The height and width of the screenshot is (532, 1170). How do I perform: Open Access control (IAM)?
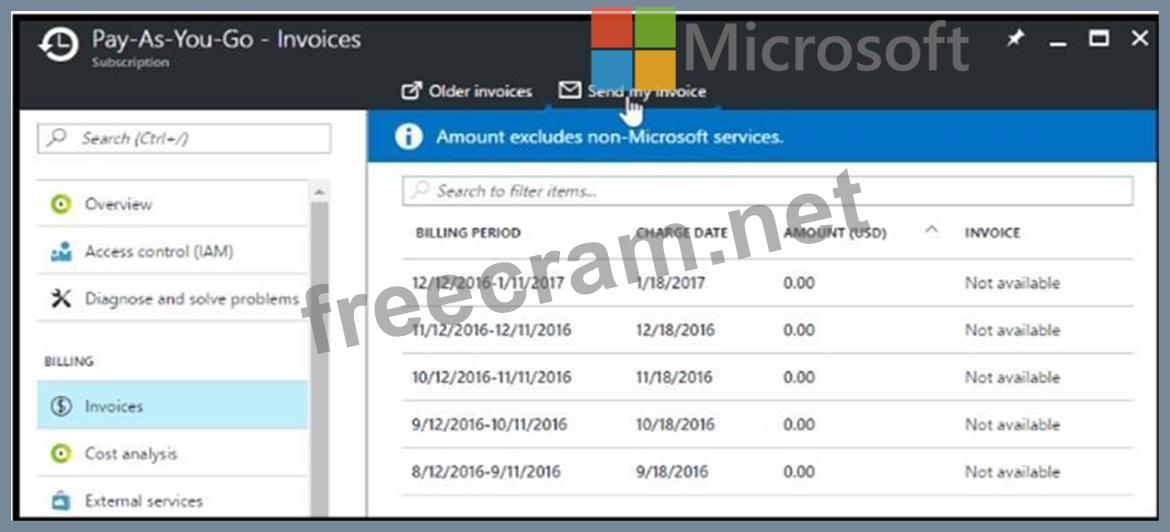pyautogui.click(x=172, y=251)
